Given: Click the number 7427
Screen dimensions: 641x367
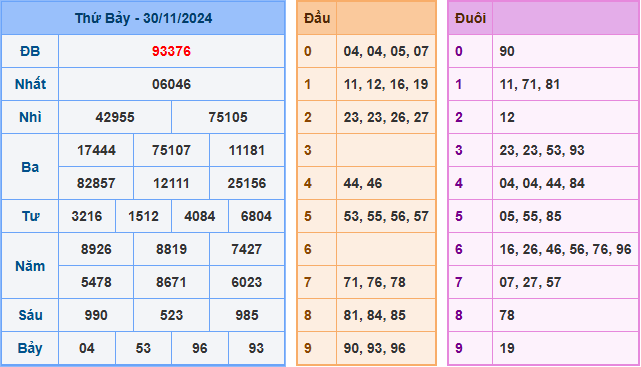Looking at the screenshot, I should pyautogui.click(x=247, y=249).
